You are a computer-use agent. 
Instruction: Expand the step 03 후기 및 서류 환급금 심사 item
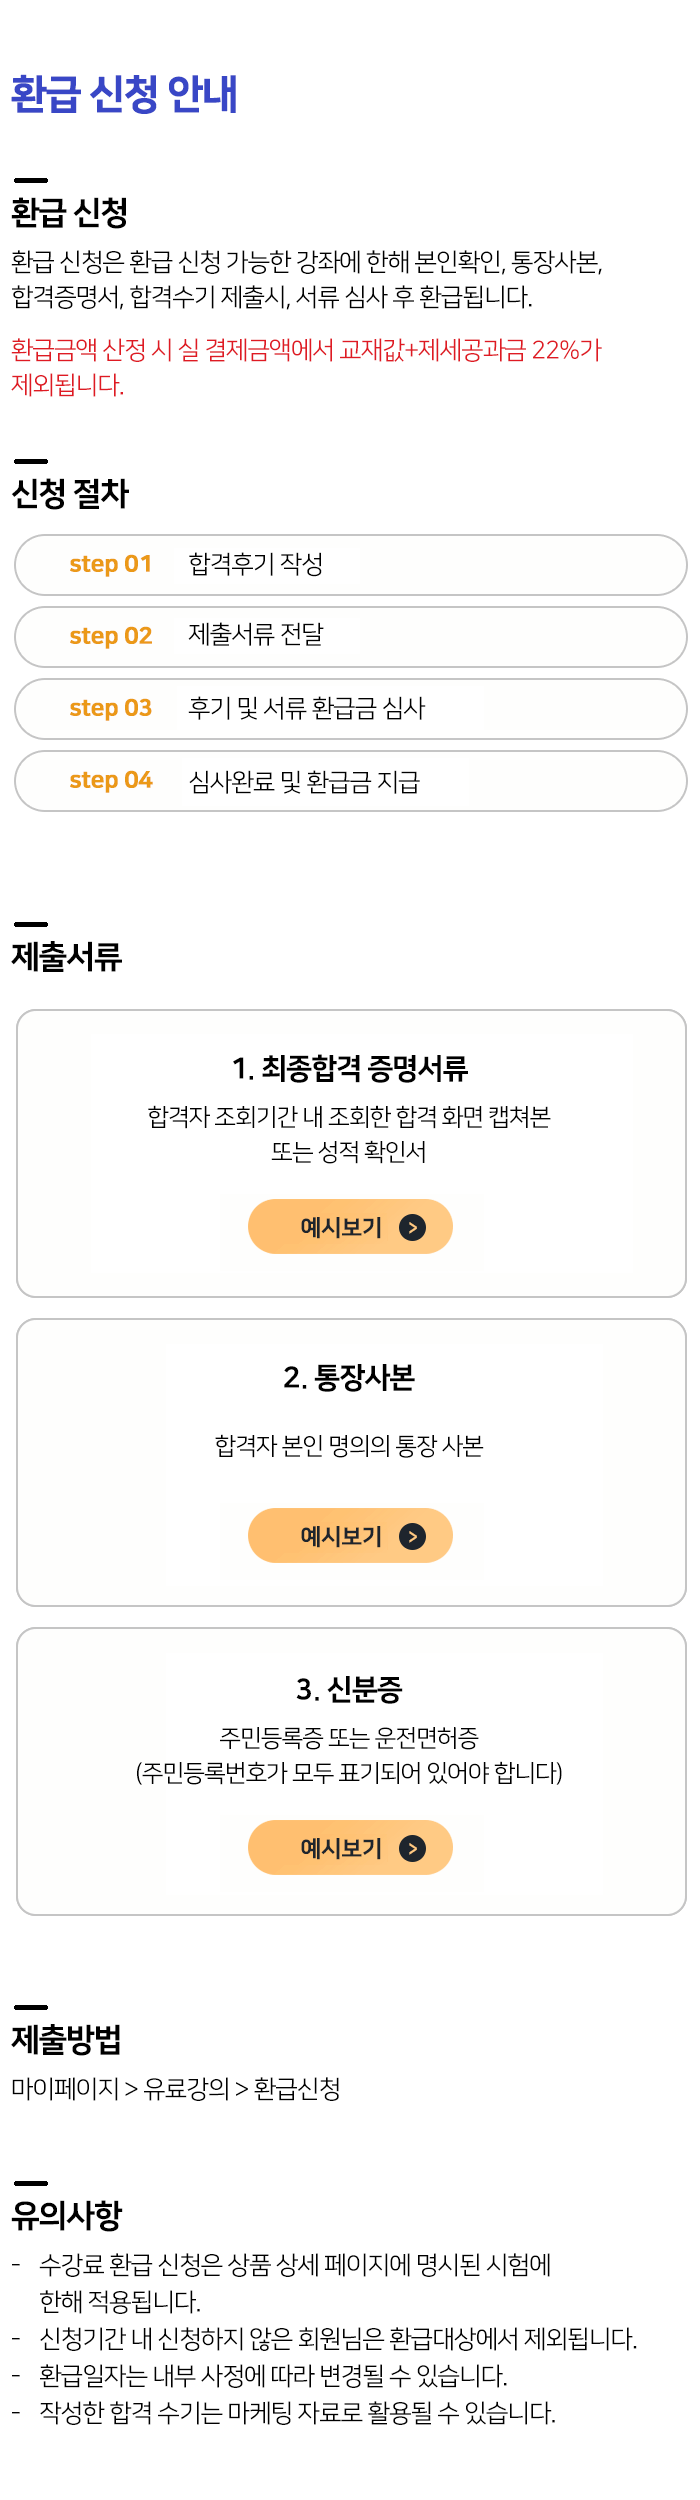pyautogui.click(x=349, y=709)
